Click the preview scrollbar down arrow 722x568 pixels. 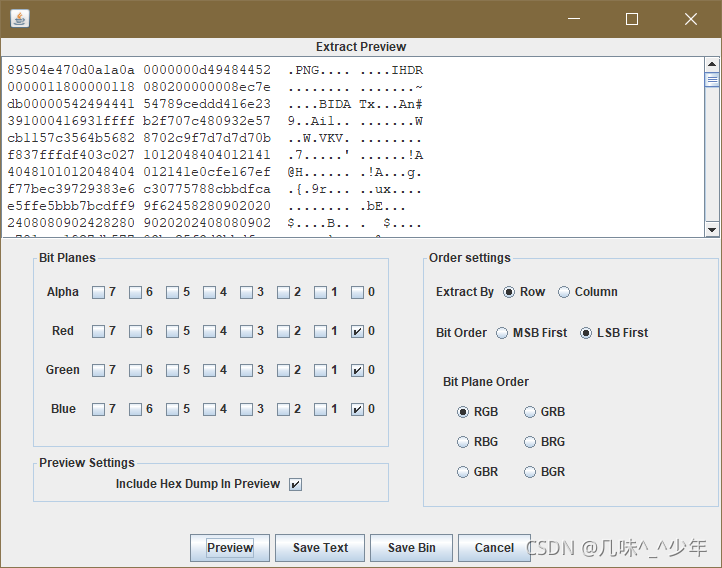point(712,229)
